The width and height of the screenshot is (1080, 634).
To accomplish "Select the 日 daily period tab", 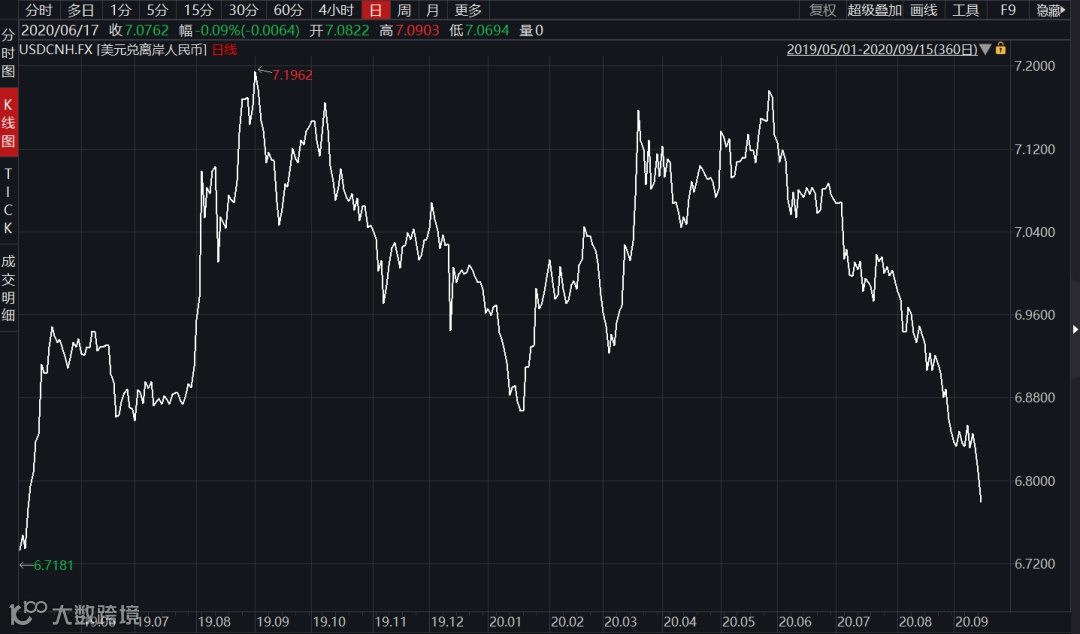I will tap(375, 10).
